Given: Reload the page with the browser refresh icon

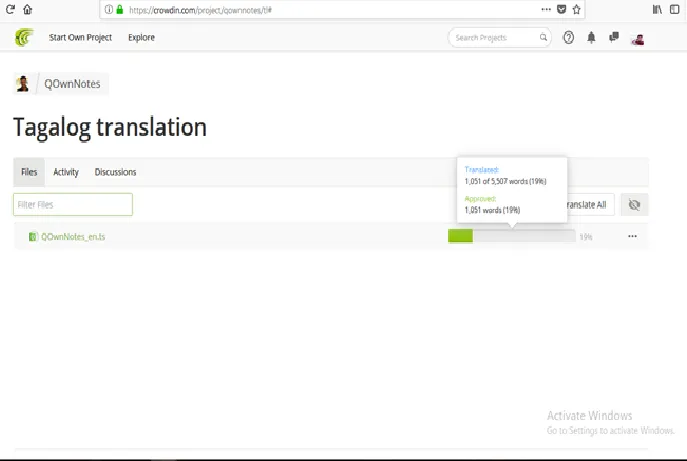Looking at the screenshot, I should (x=10, y=9).
